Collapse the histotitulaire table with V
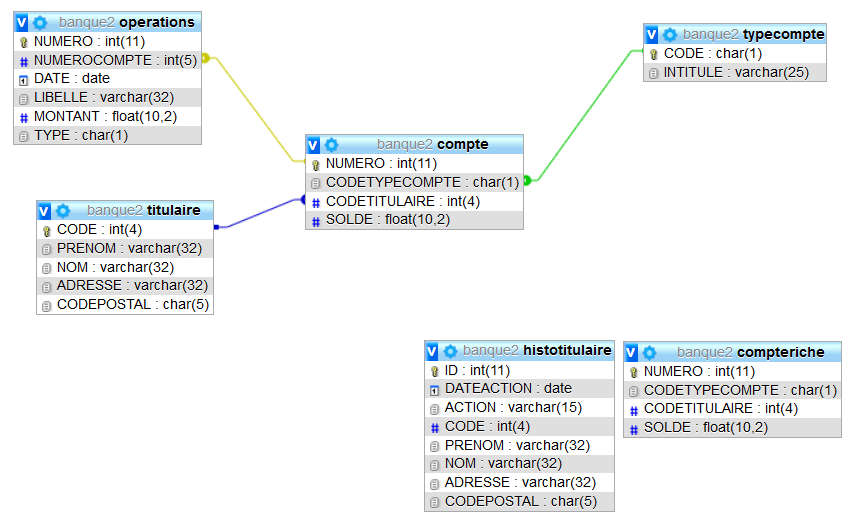This screenshot has height=521, width=851. click(x=433, y=351)
